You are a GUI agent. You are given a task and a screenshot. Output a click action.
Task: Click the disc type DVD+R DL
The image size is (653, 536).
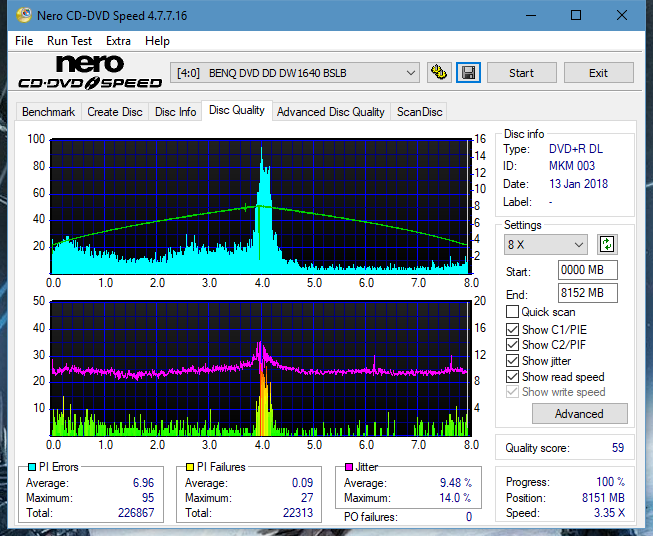[576, 149]
